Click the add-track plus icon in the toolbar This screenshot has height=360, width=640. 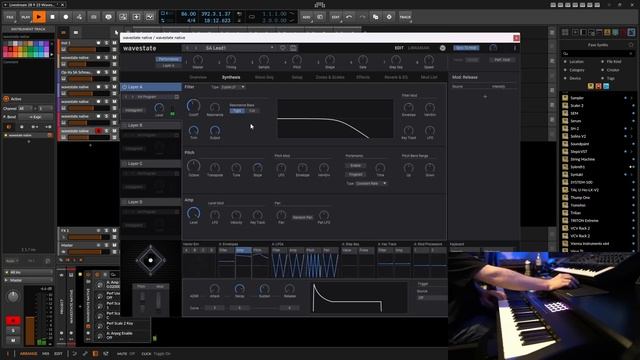coord(136,17)
